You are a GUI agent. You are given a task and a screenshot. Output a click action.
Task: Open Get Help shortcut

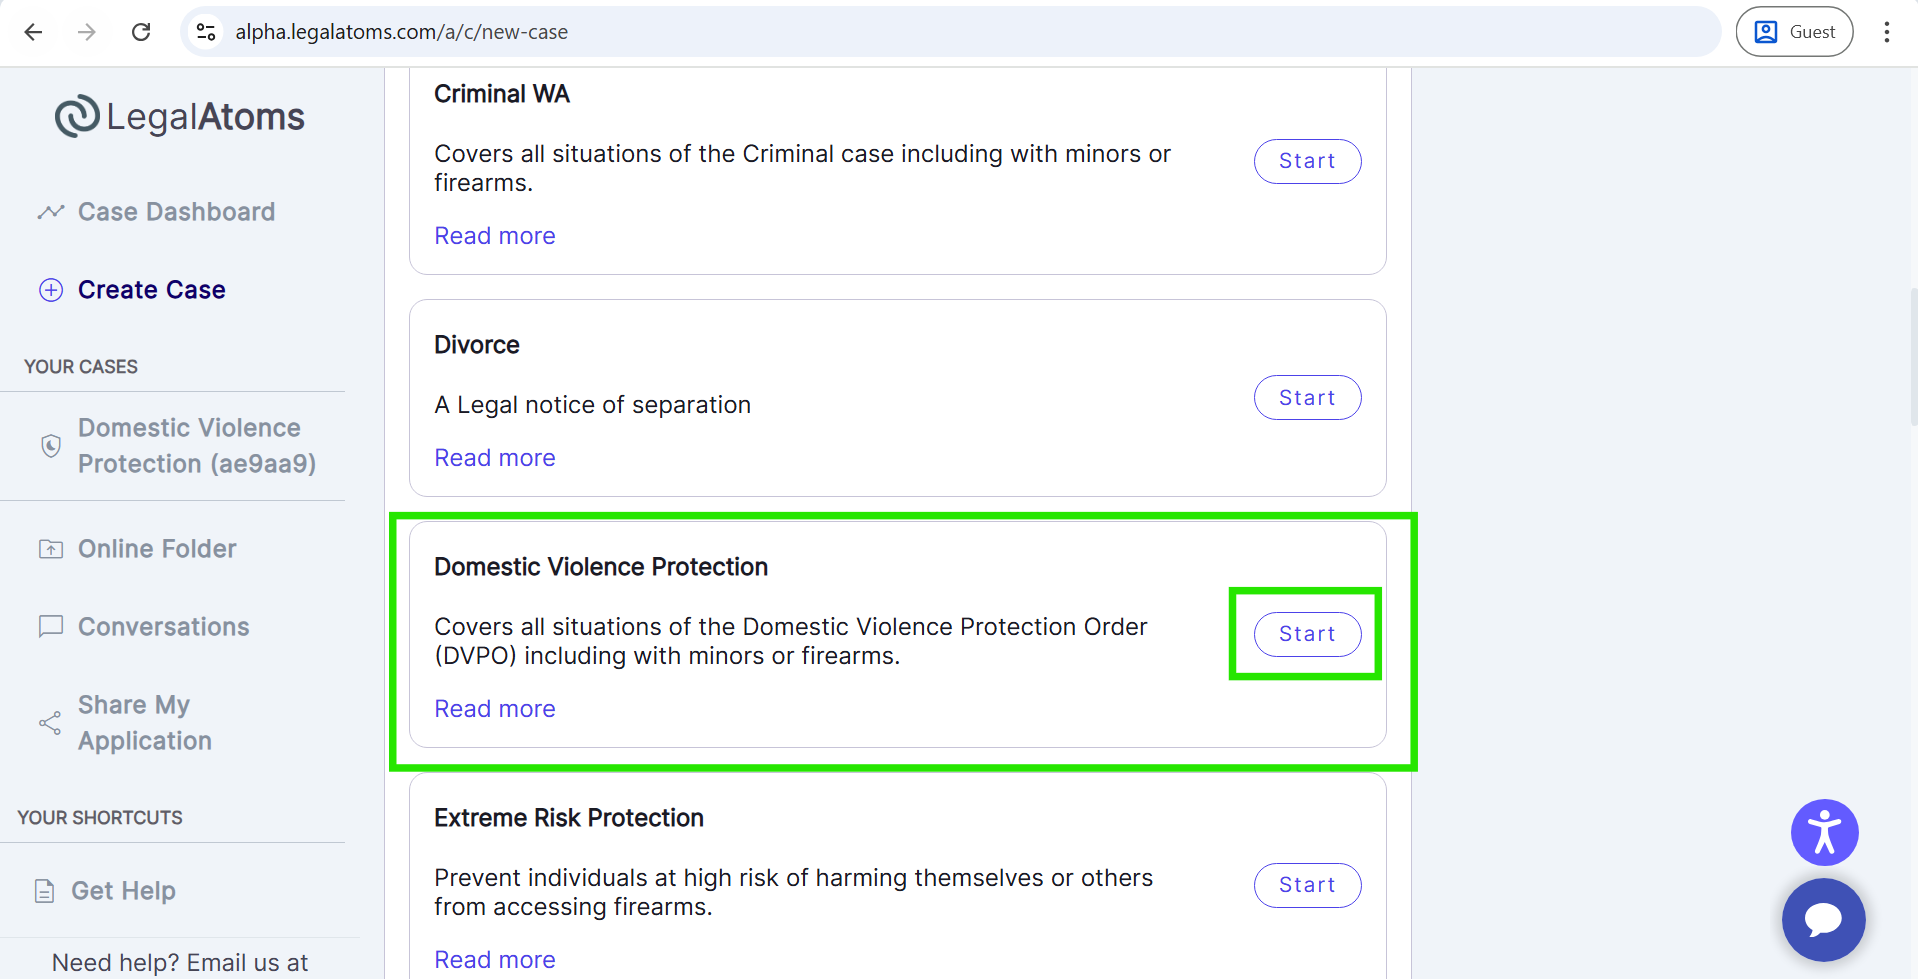(x=123, y=891)
